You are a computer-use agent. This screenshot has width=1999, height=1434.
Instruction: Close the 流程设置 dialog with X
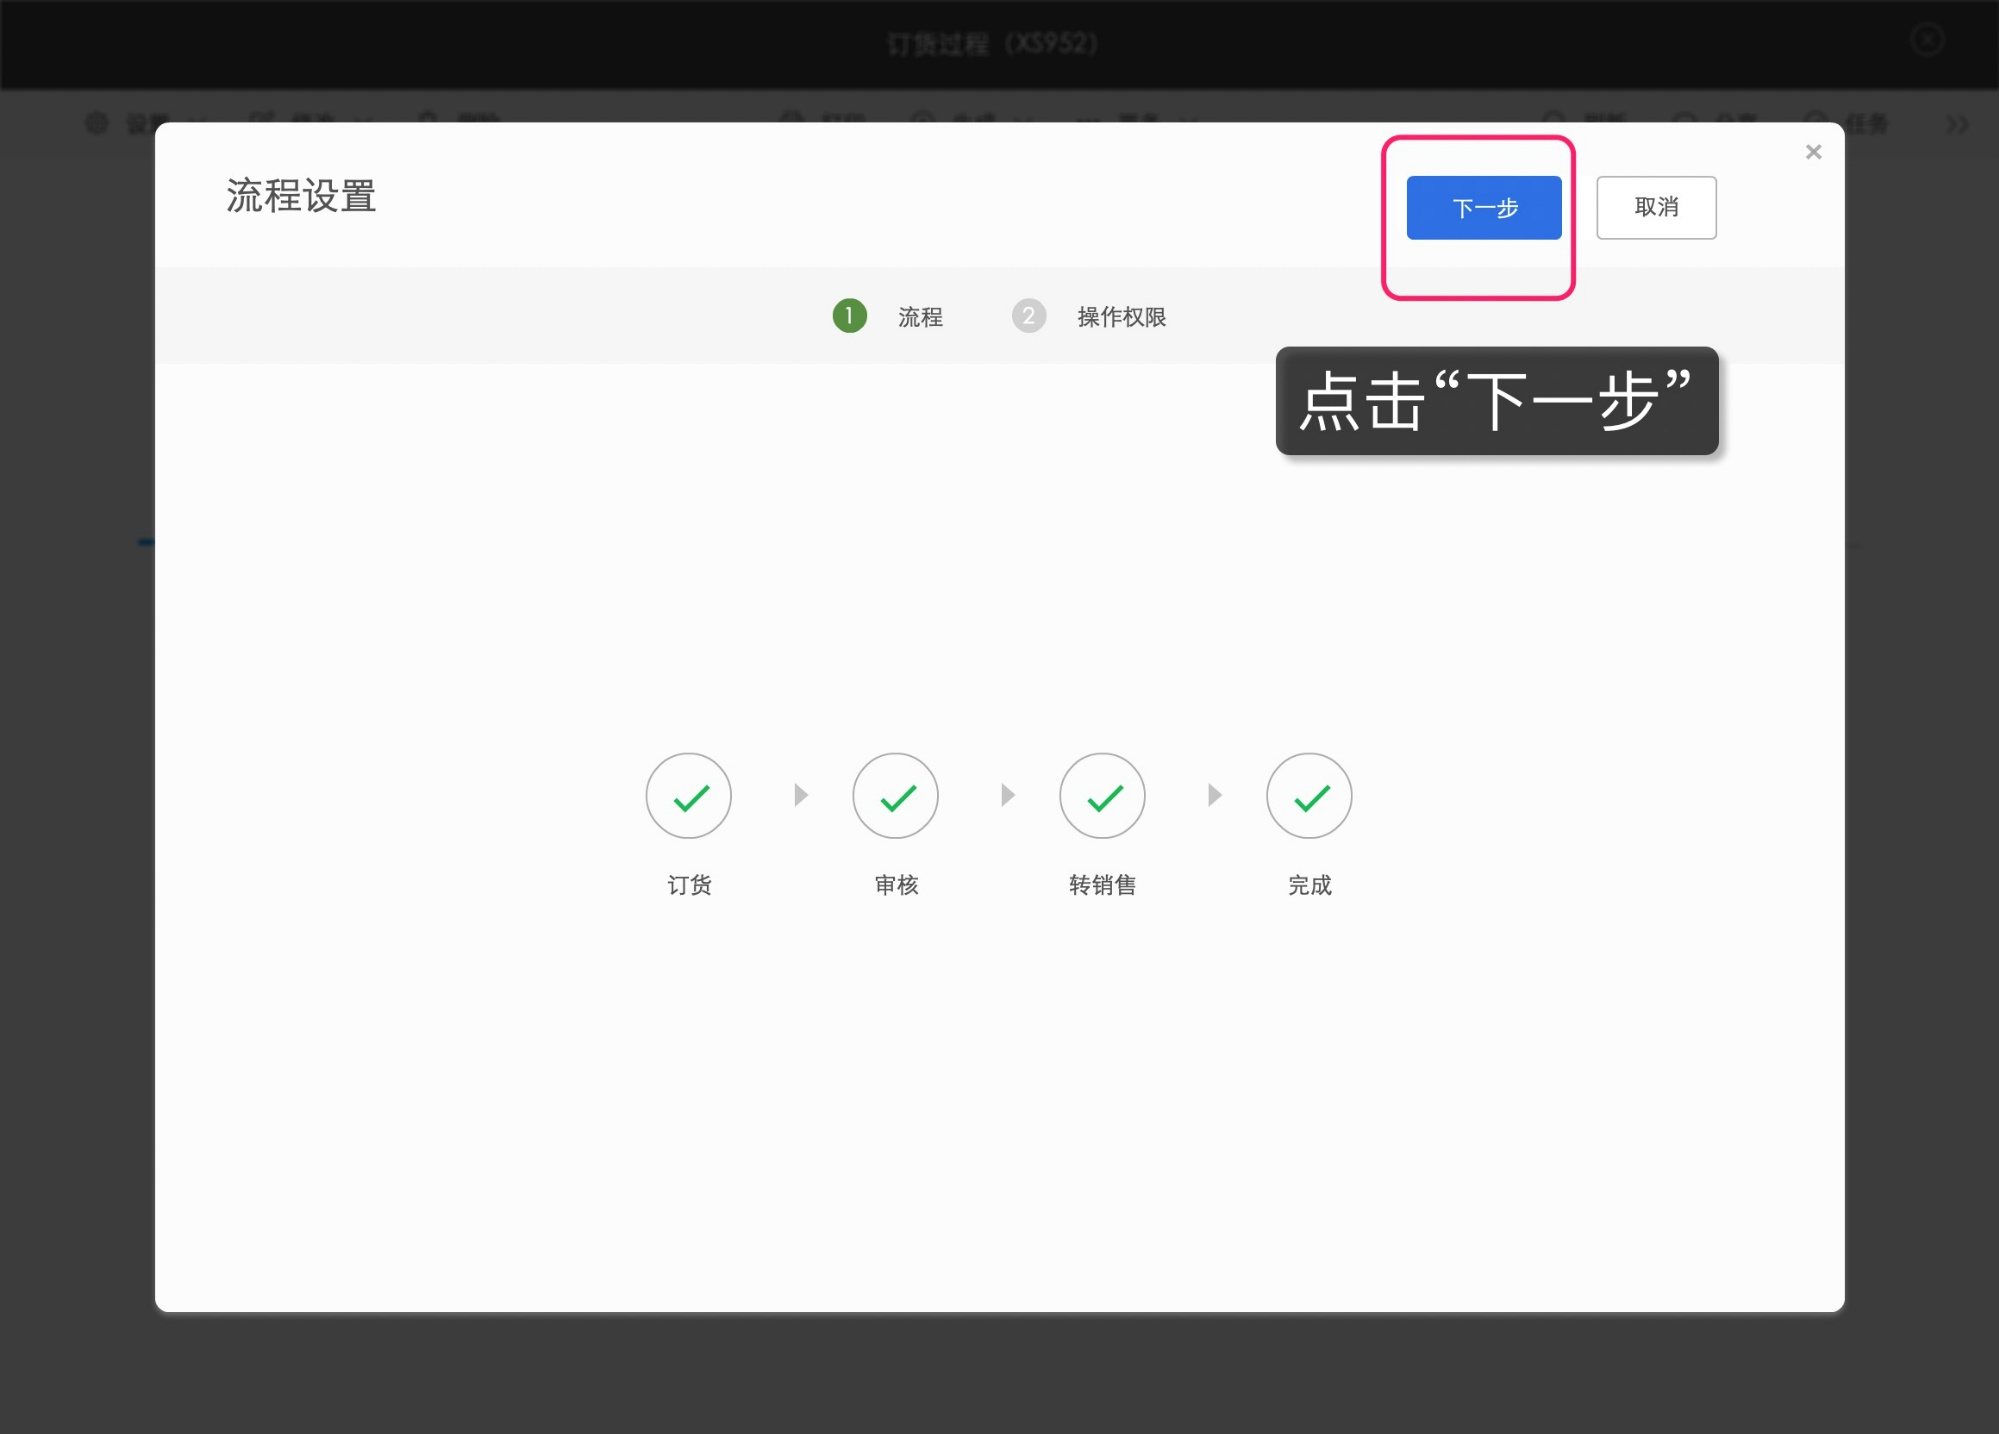coord(1813,152)
